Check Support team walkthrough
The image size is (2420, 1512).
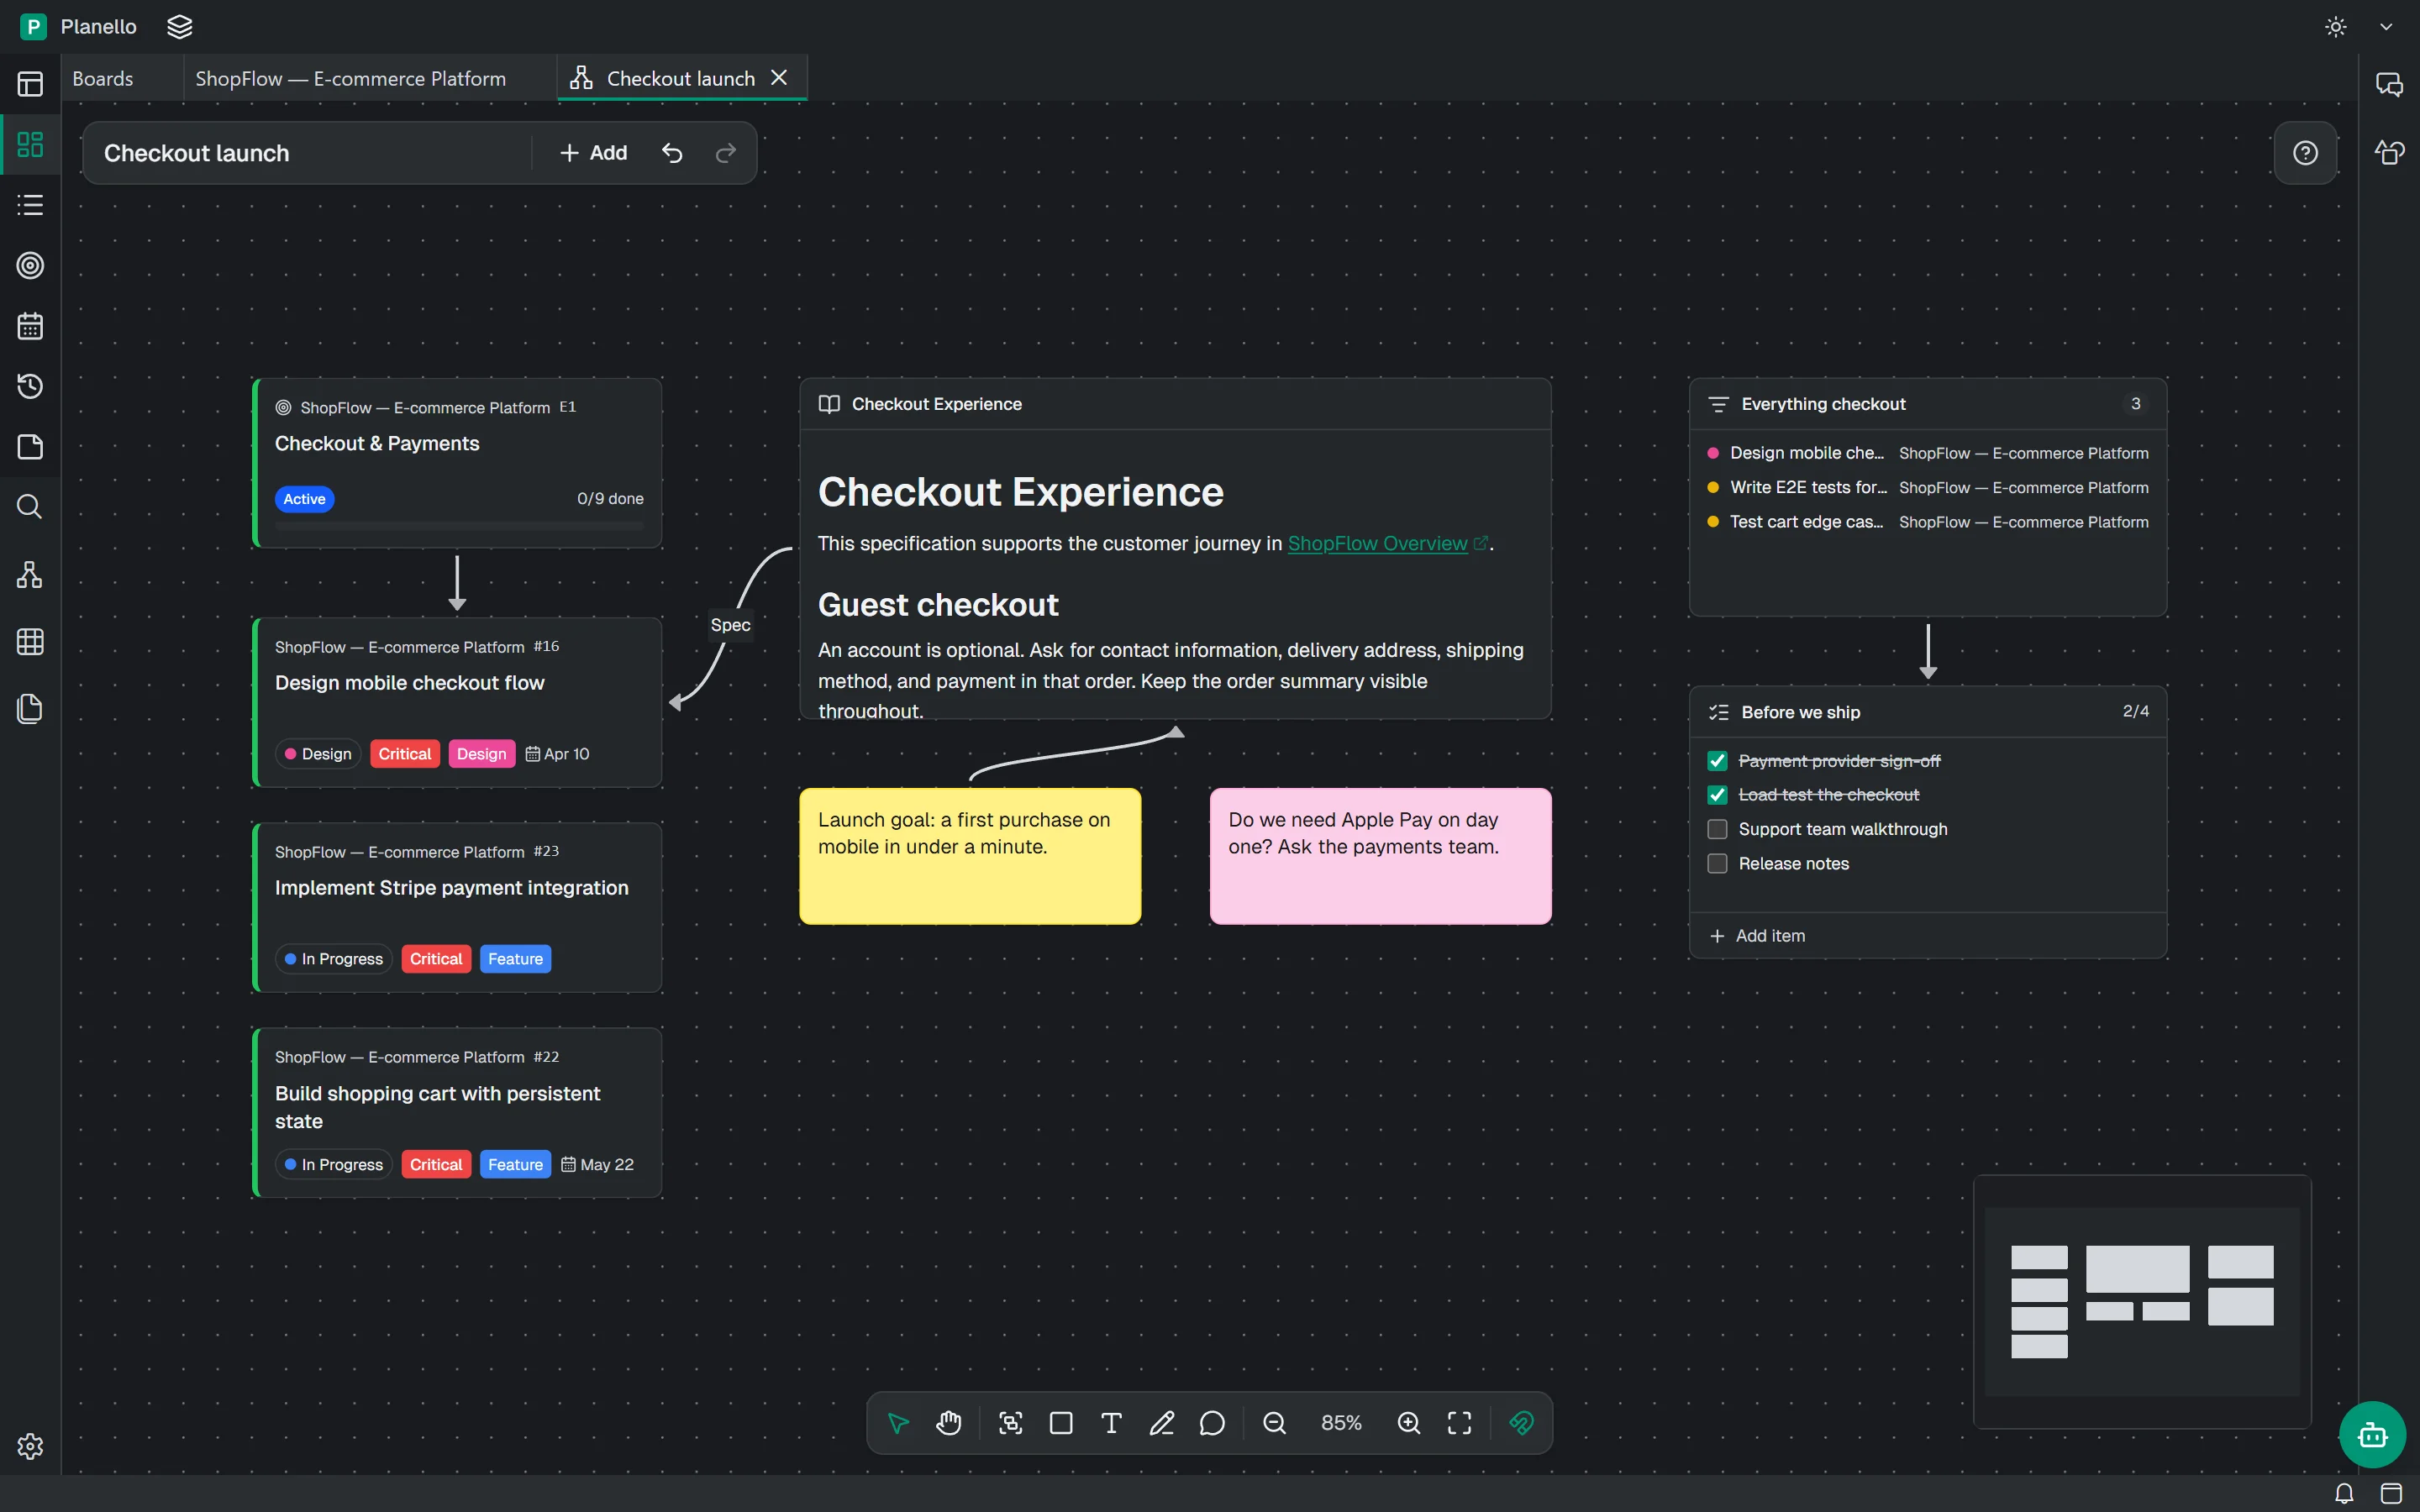click(1717, 829)
